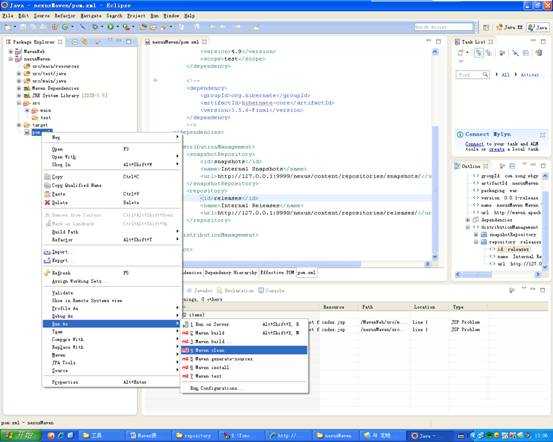Viewport: 553px width, 442px height.
Task: Click the Synchronize icon in Task List toolbar
Action: click(539, 53)
